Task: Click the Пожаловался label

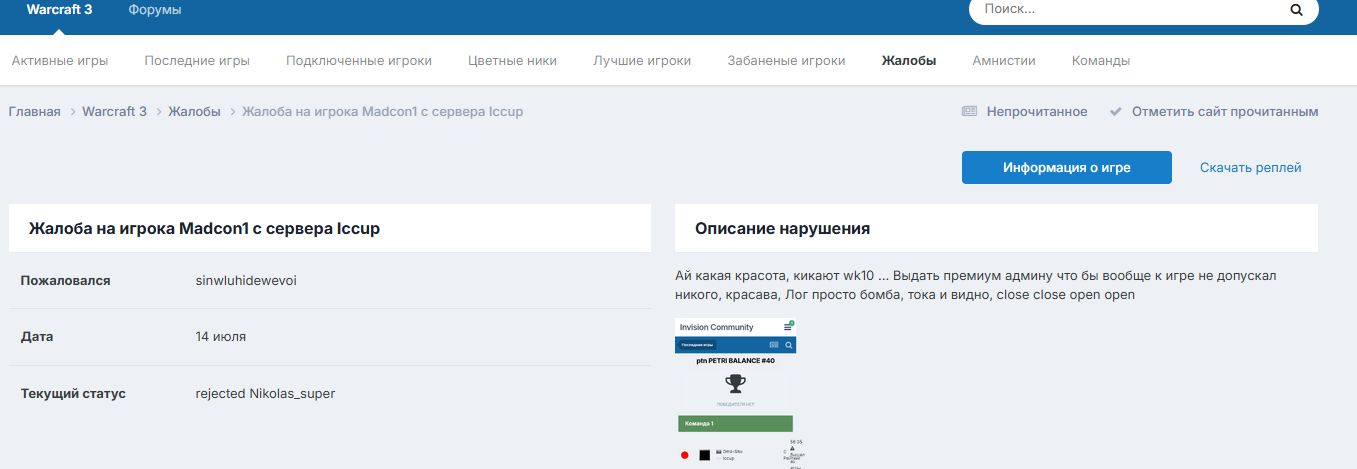Action: click(65, 280)
